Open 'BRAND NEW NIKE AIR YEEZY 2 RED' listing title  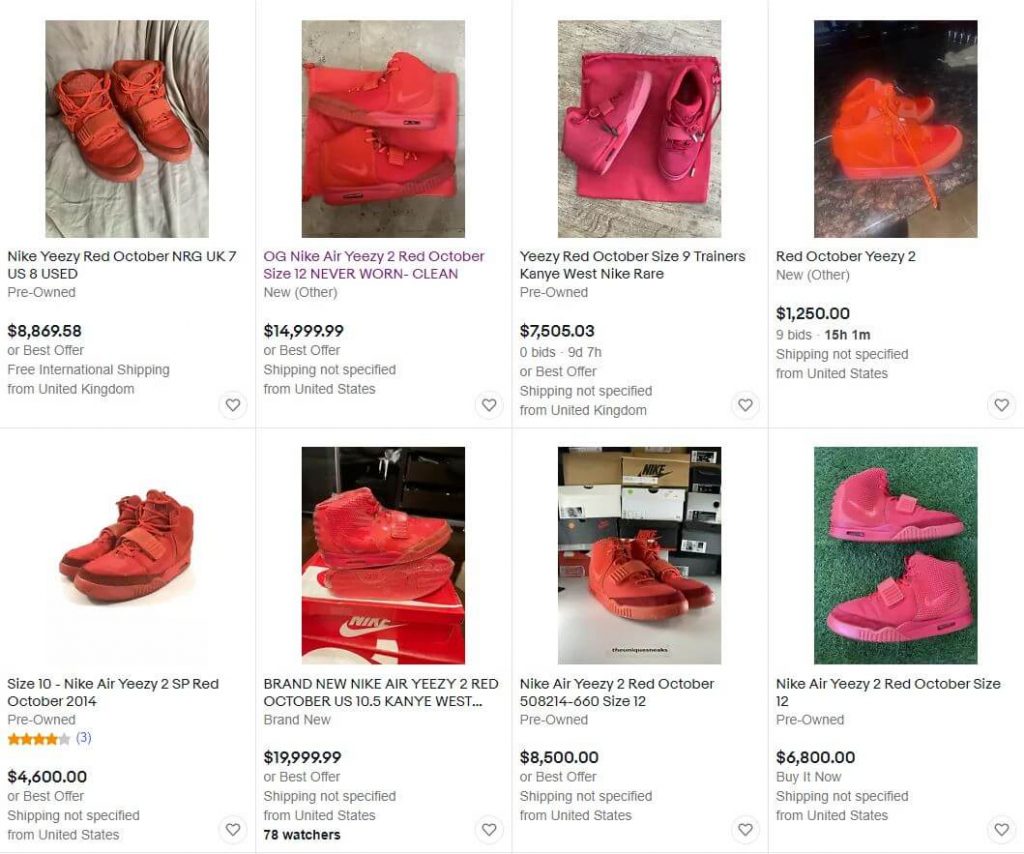coord(381,692)
